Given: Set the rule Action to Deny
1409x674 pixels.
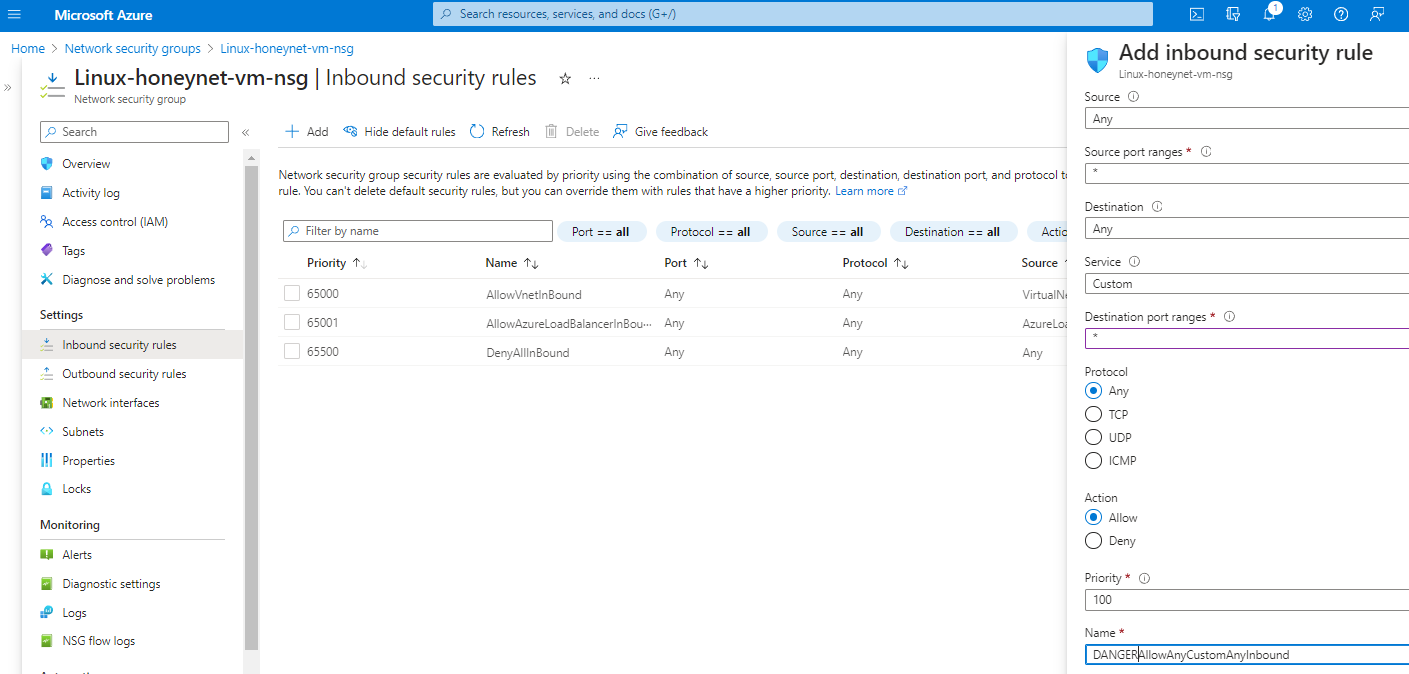Looking at the screenshot, I should pyautogui.click(x=1093, y=540).
